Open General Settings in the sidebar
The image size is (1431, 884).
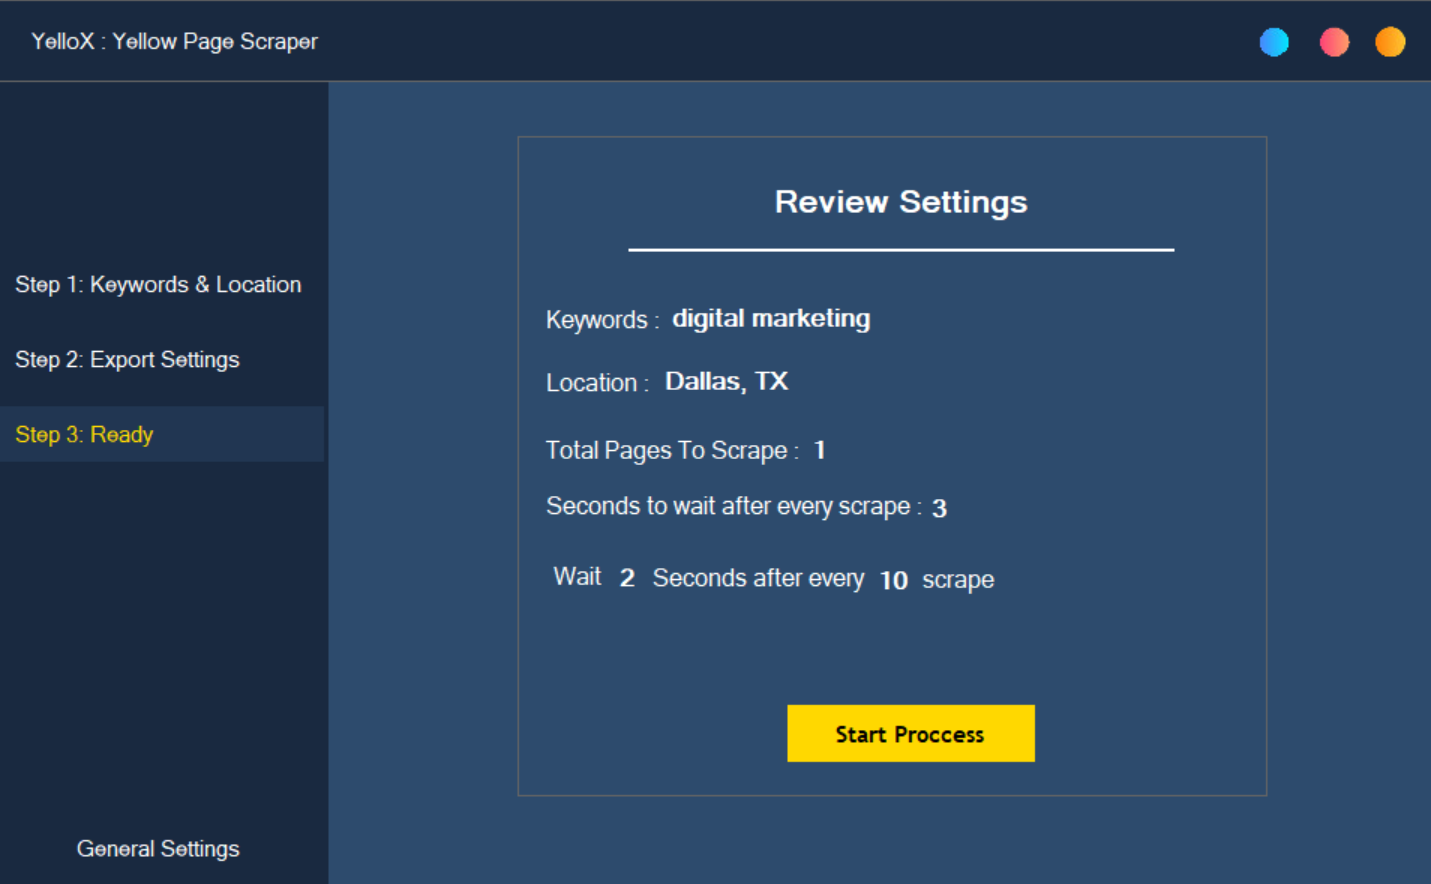tap(158, 849)
